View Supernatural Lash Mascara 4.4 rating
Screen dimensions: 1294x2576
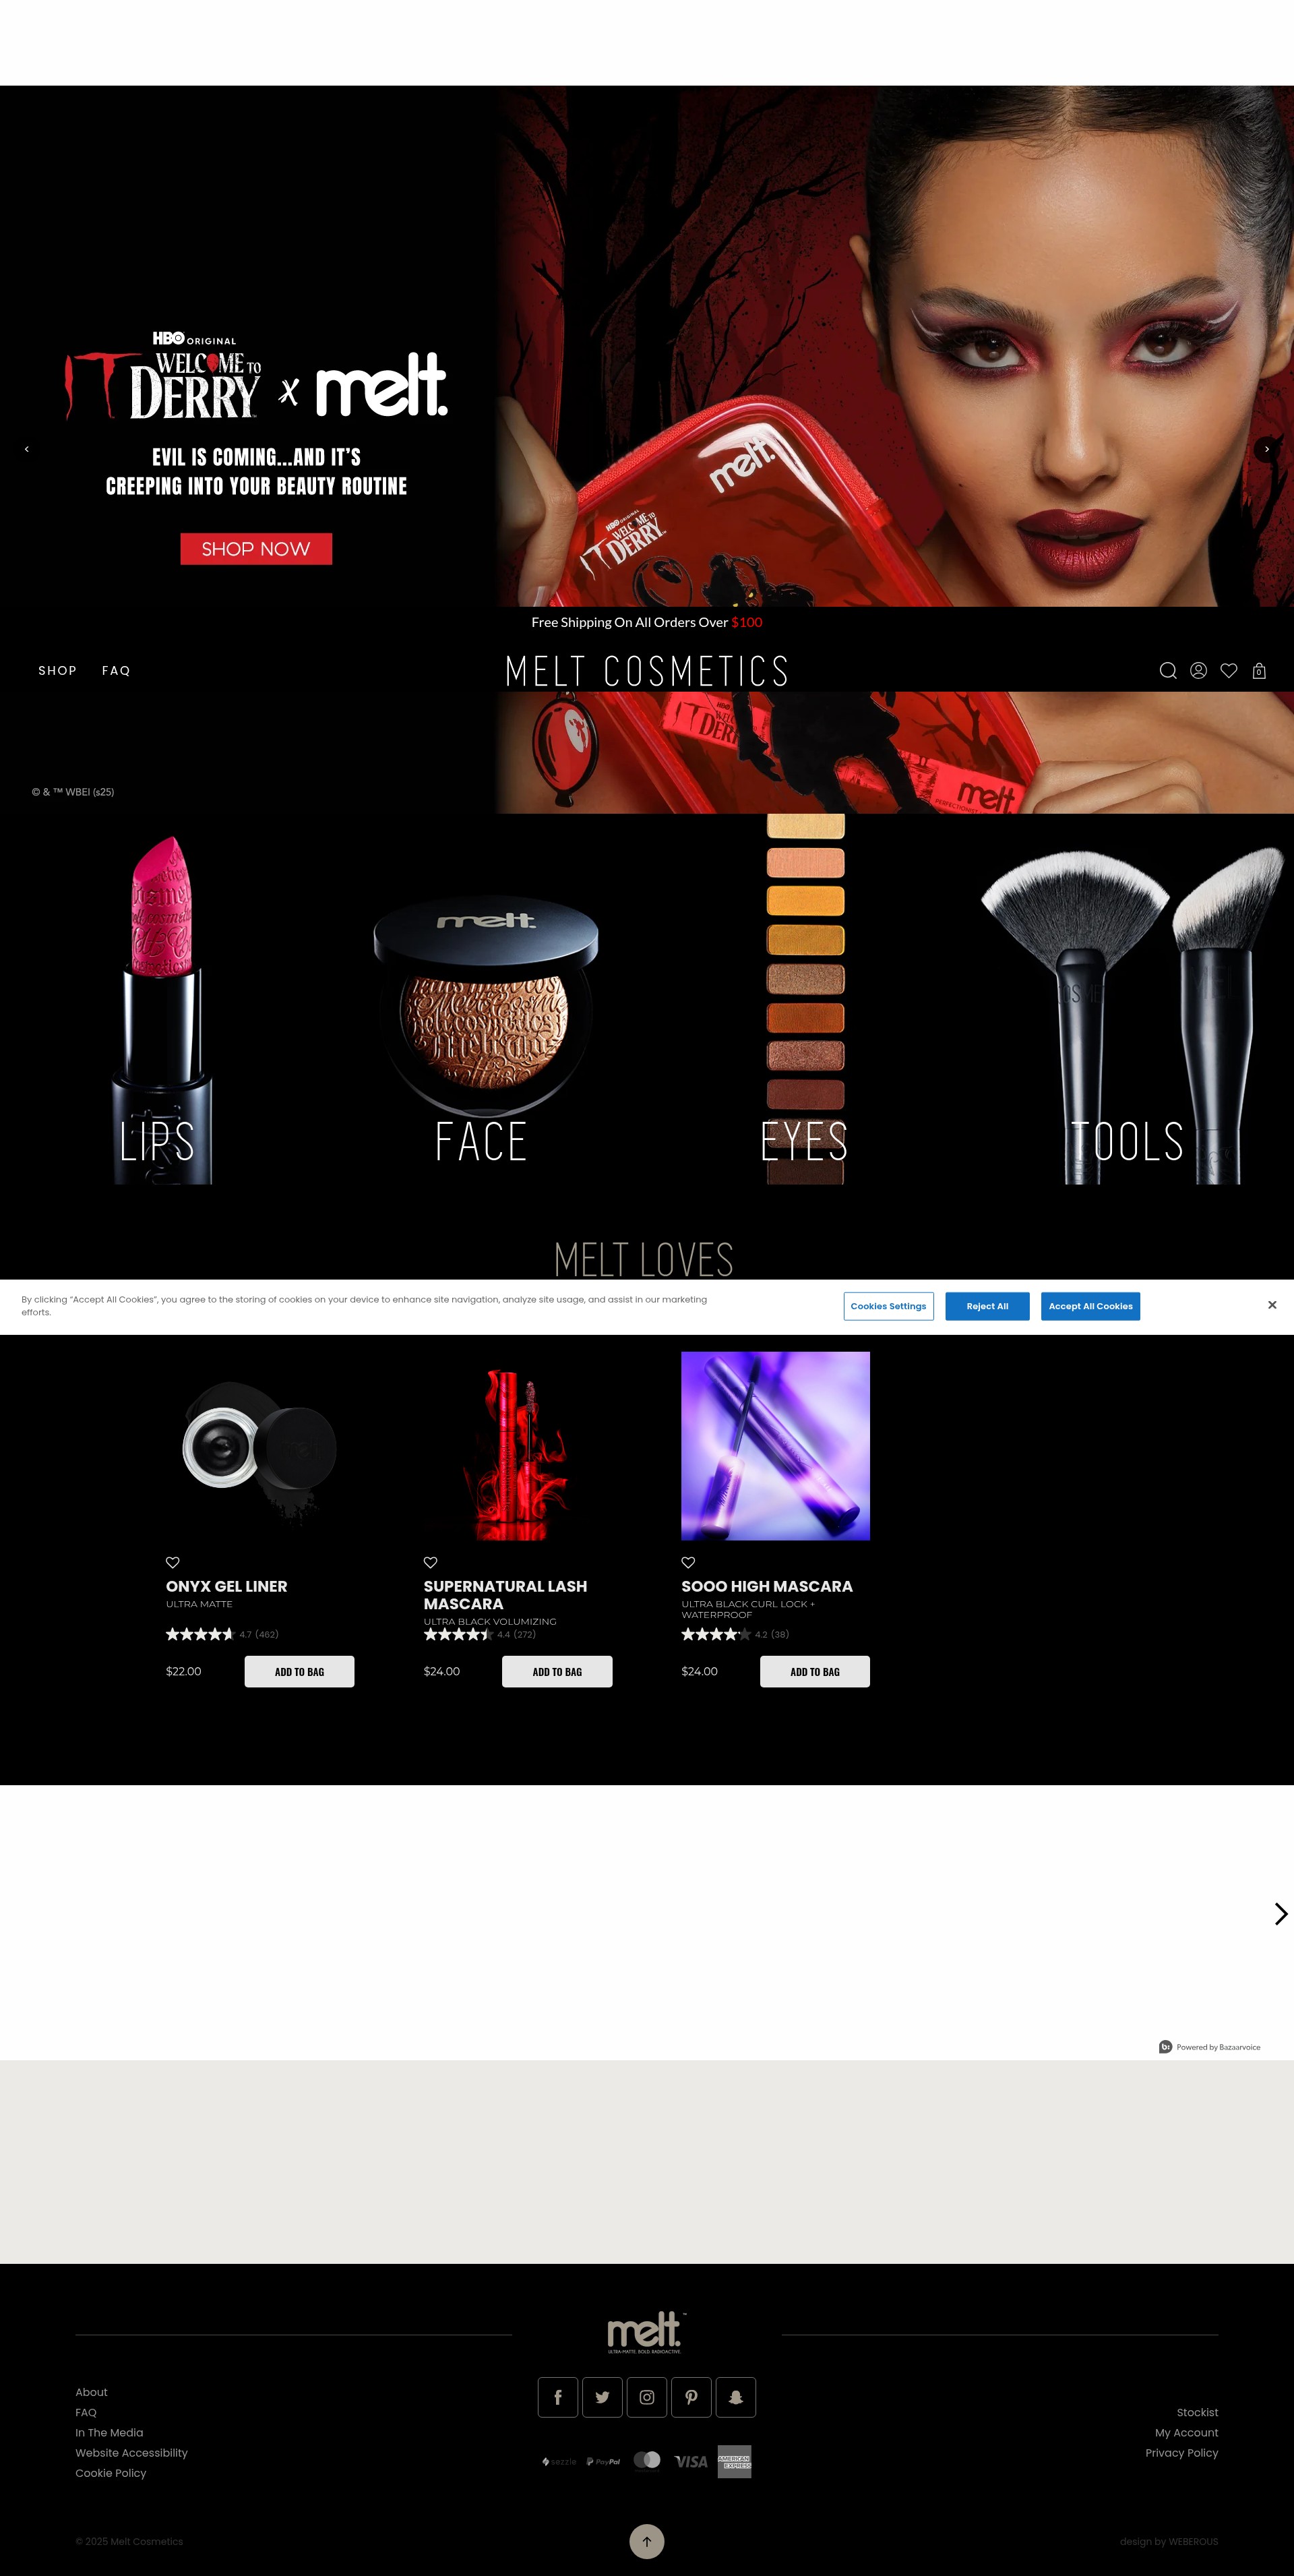480,1634
